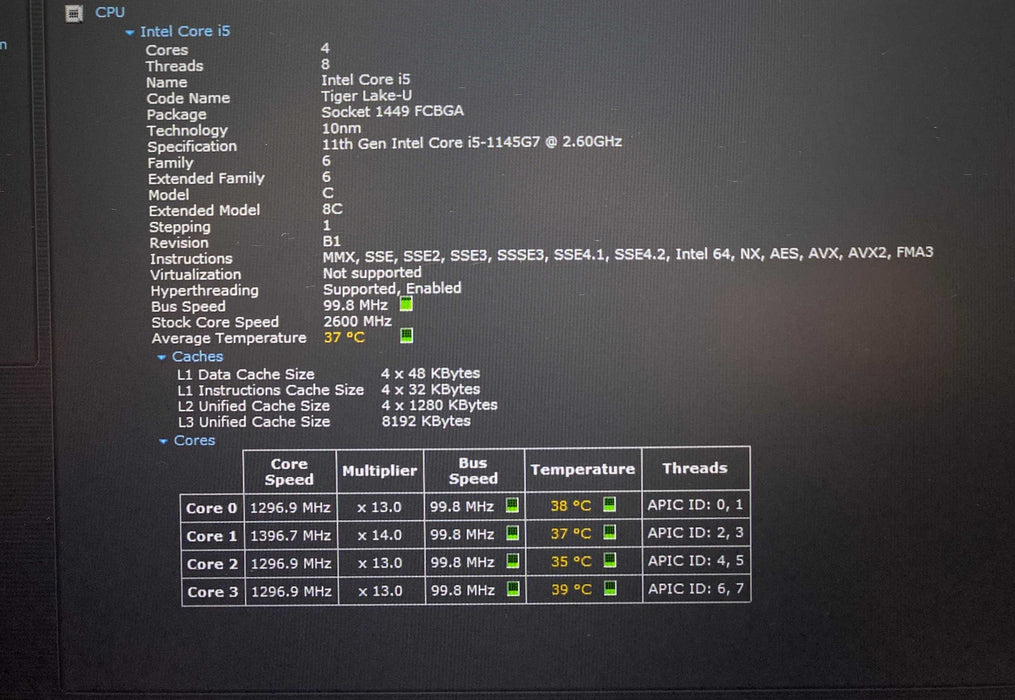Click the Revision B1 value
Screen dimensions: 1015x700
331,241
